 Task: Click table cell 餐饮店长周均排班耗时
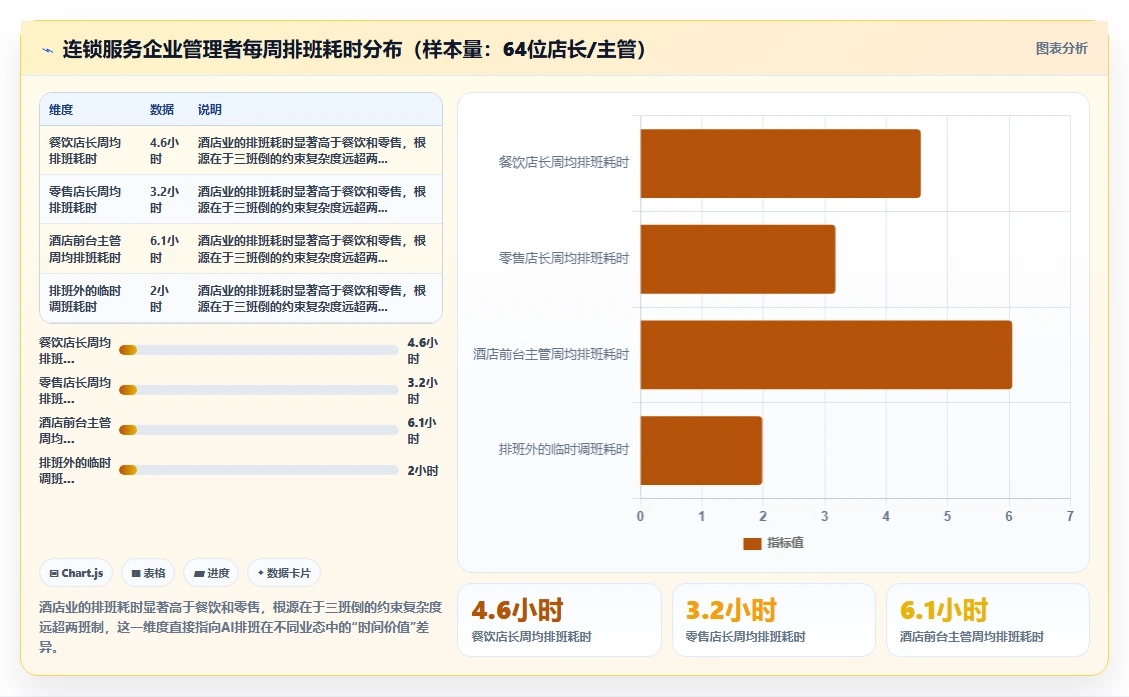pos(85,150)
